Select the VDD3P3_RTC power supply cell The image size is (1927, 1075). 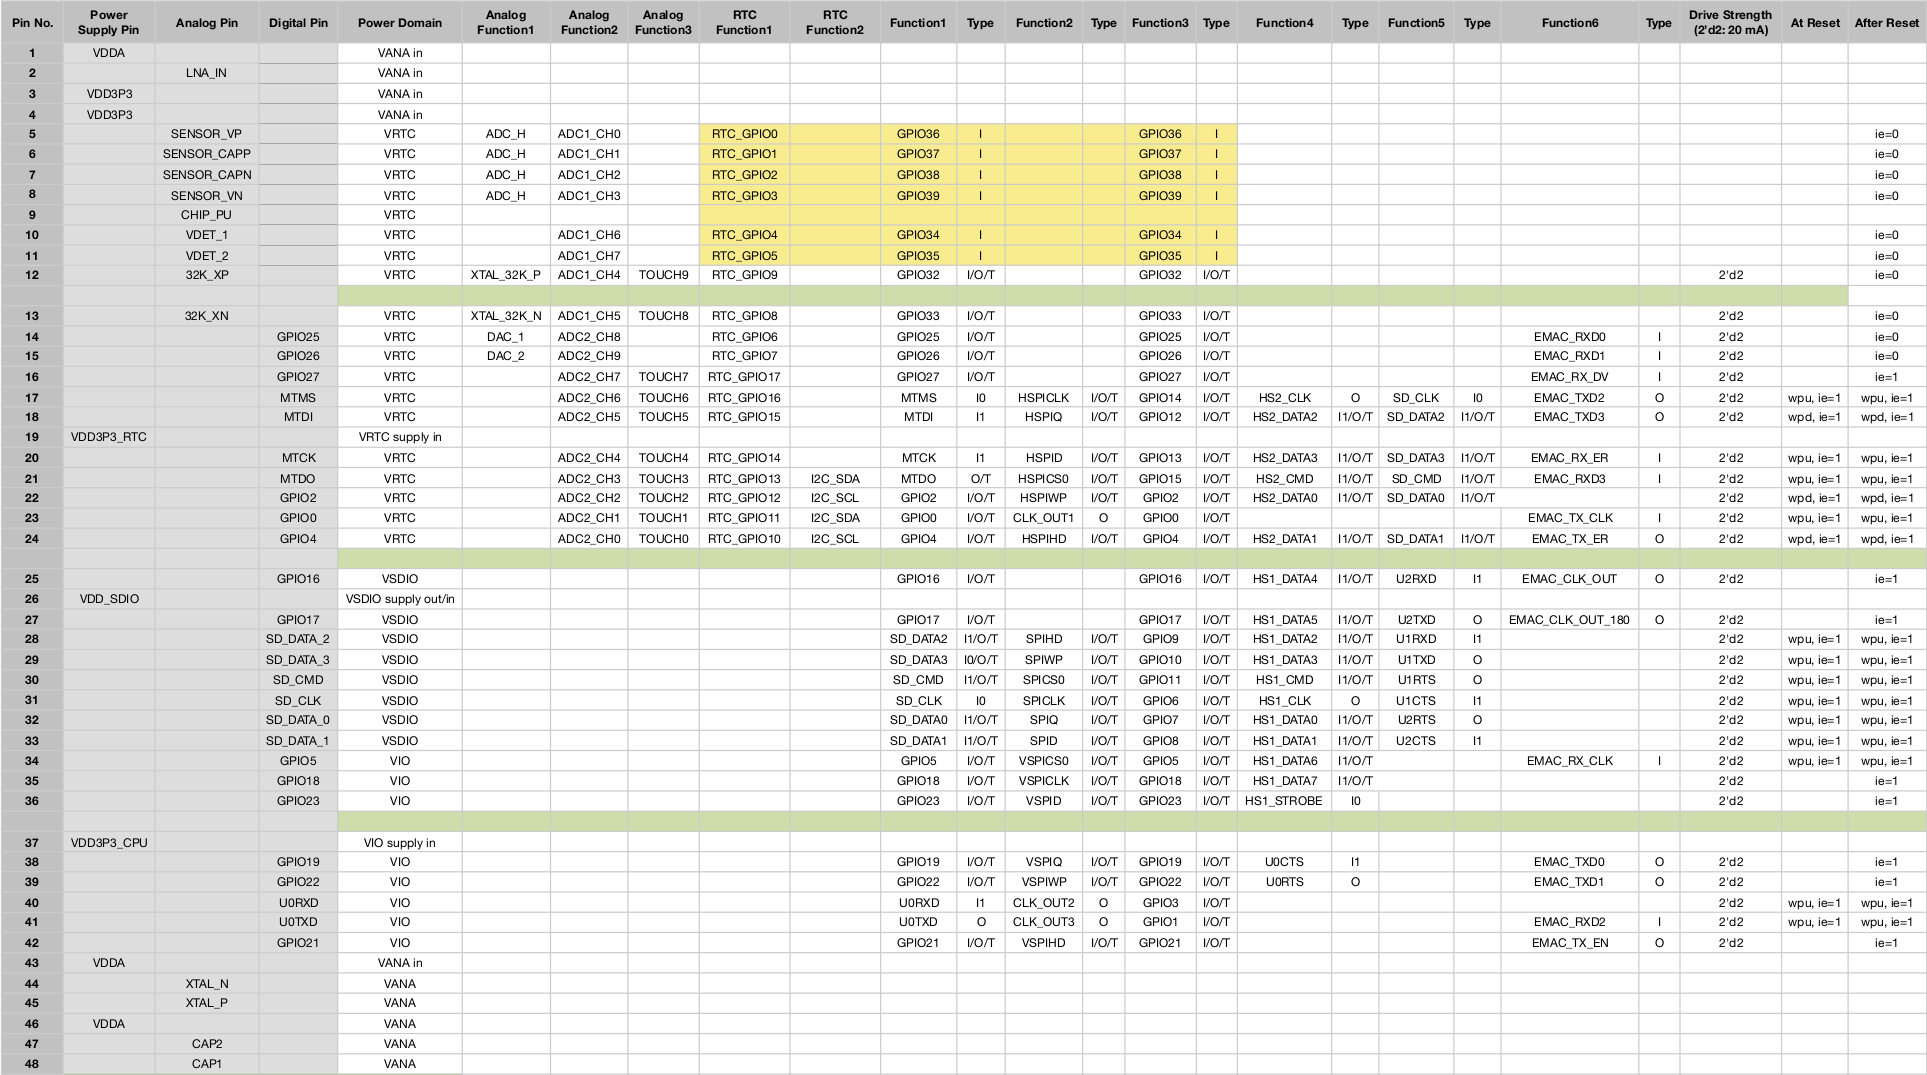pos(109,437)
